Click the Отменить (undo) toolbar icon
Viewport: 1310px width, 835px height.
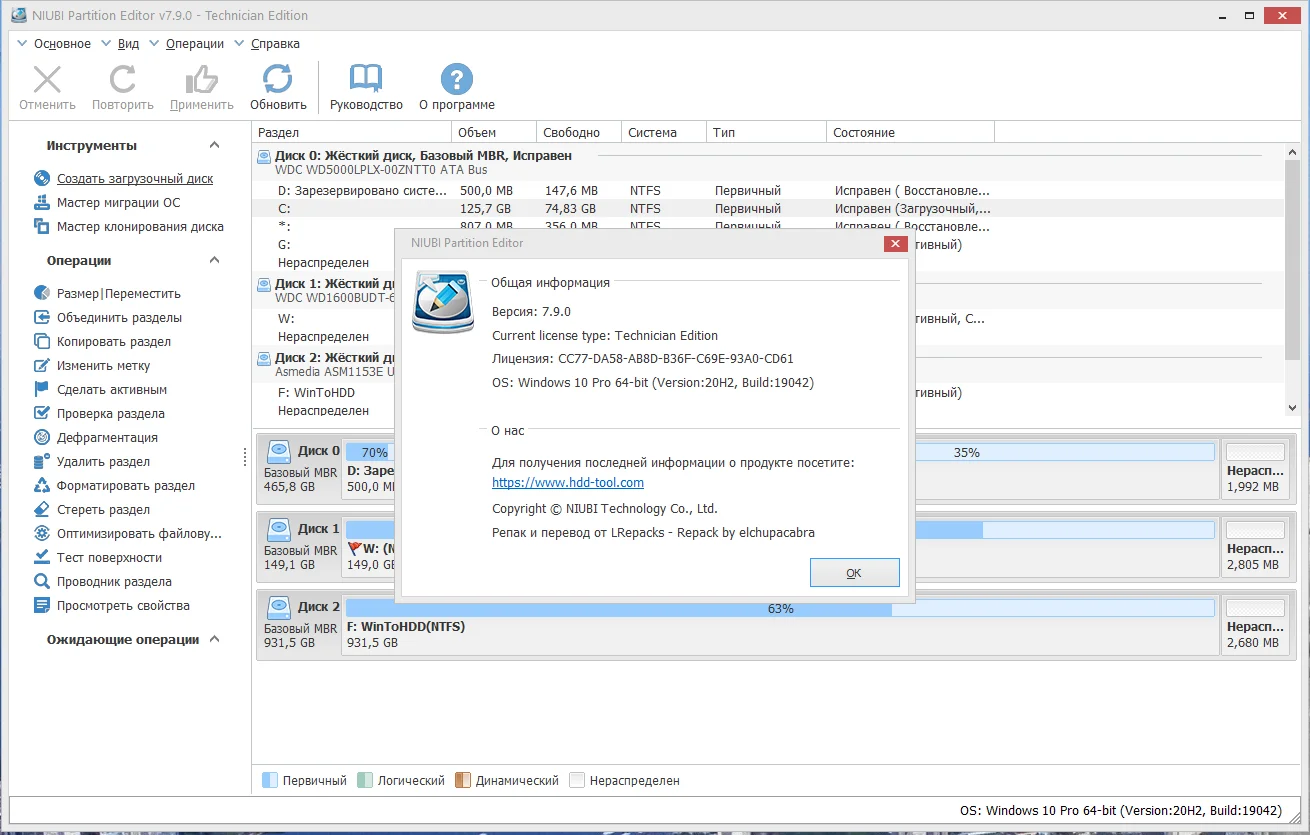pyautogui.click(x=47, y=79)
